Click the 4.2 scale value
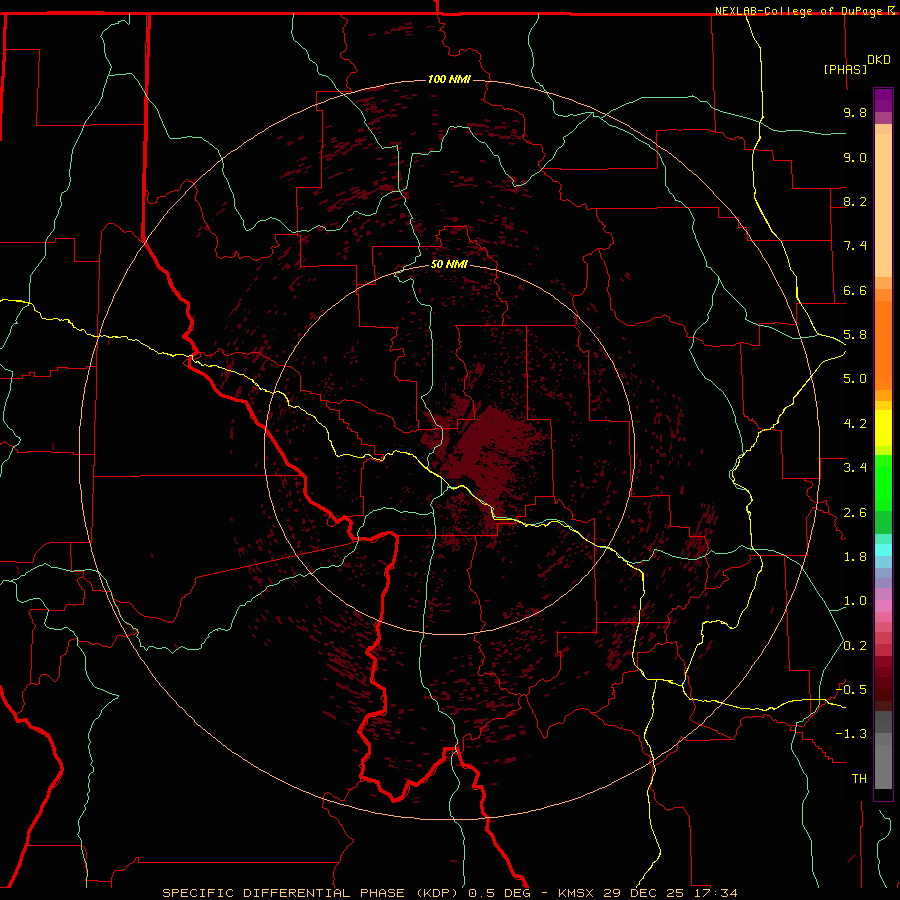The width and height of the screenshot is (900, 900). click(855, 424)
